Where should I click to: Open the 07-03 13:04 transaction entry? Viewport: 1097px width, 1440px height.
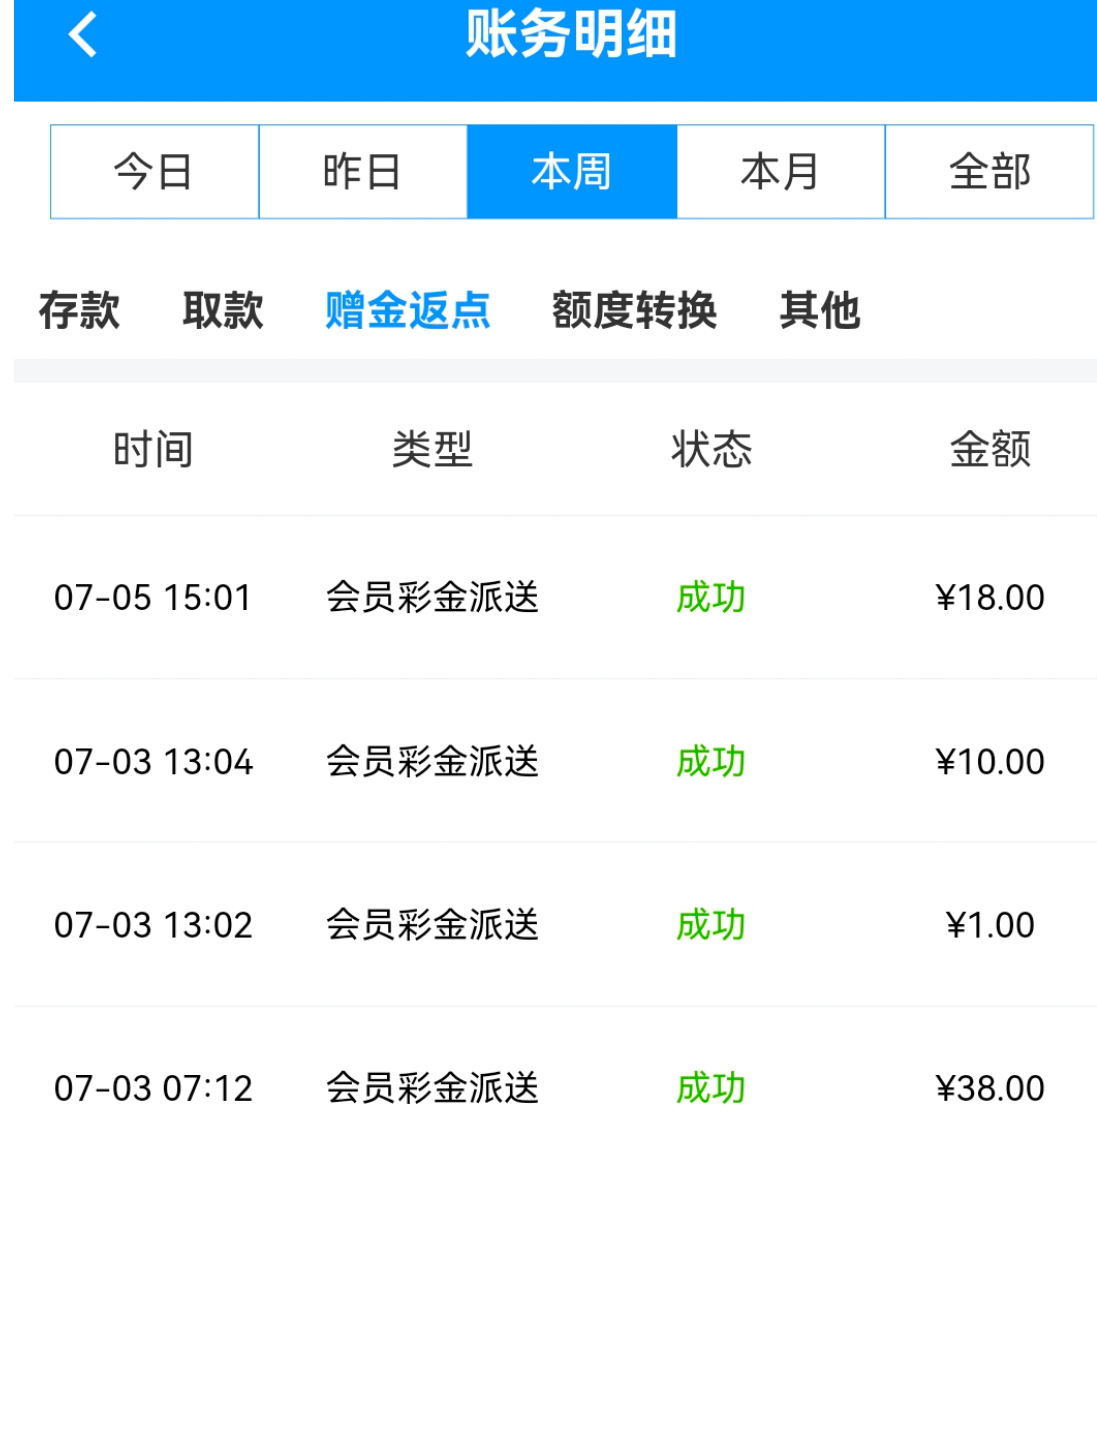153,762
